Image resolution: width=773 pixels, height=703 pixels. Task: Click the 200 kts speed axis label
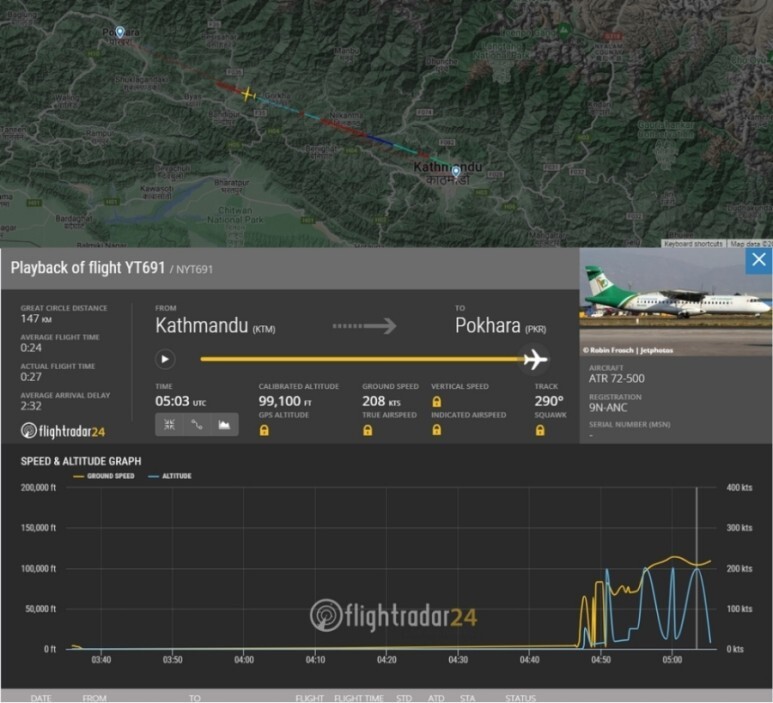(x=739, y=568)
